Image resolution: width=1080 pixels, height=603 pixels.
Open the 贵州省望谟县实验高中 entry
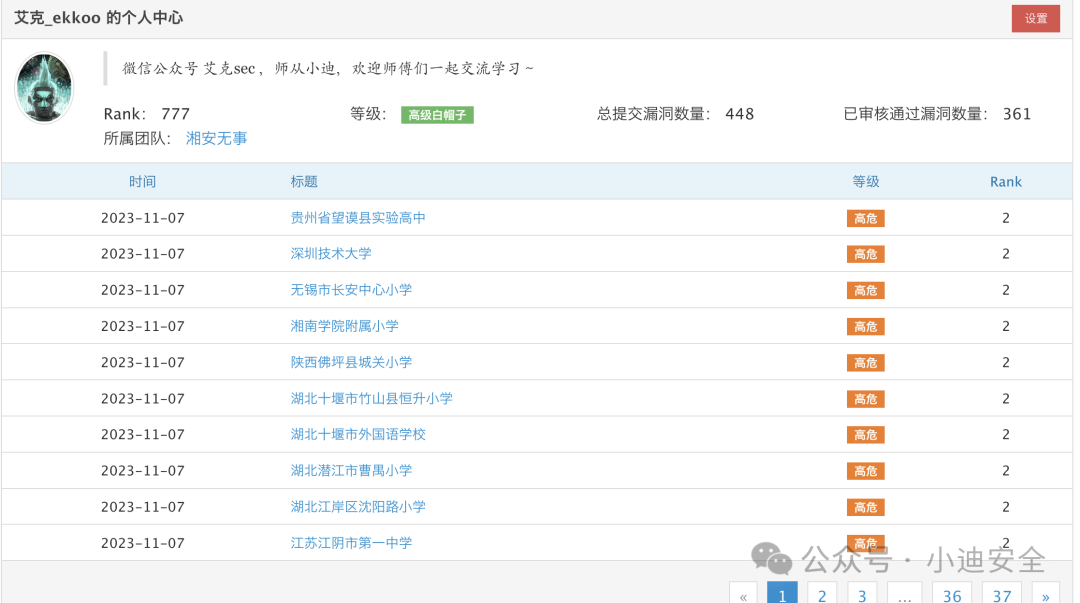tap(358, 218)
